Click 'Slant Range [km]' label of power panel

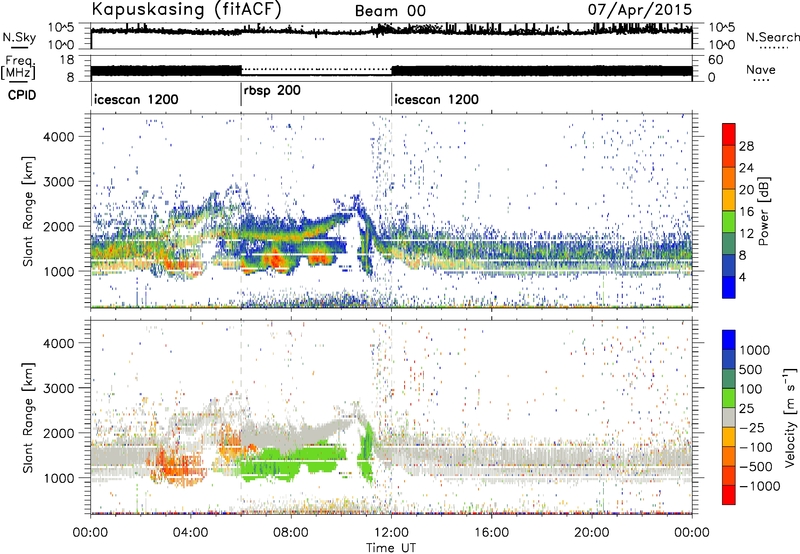28,211
